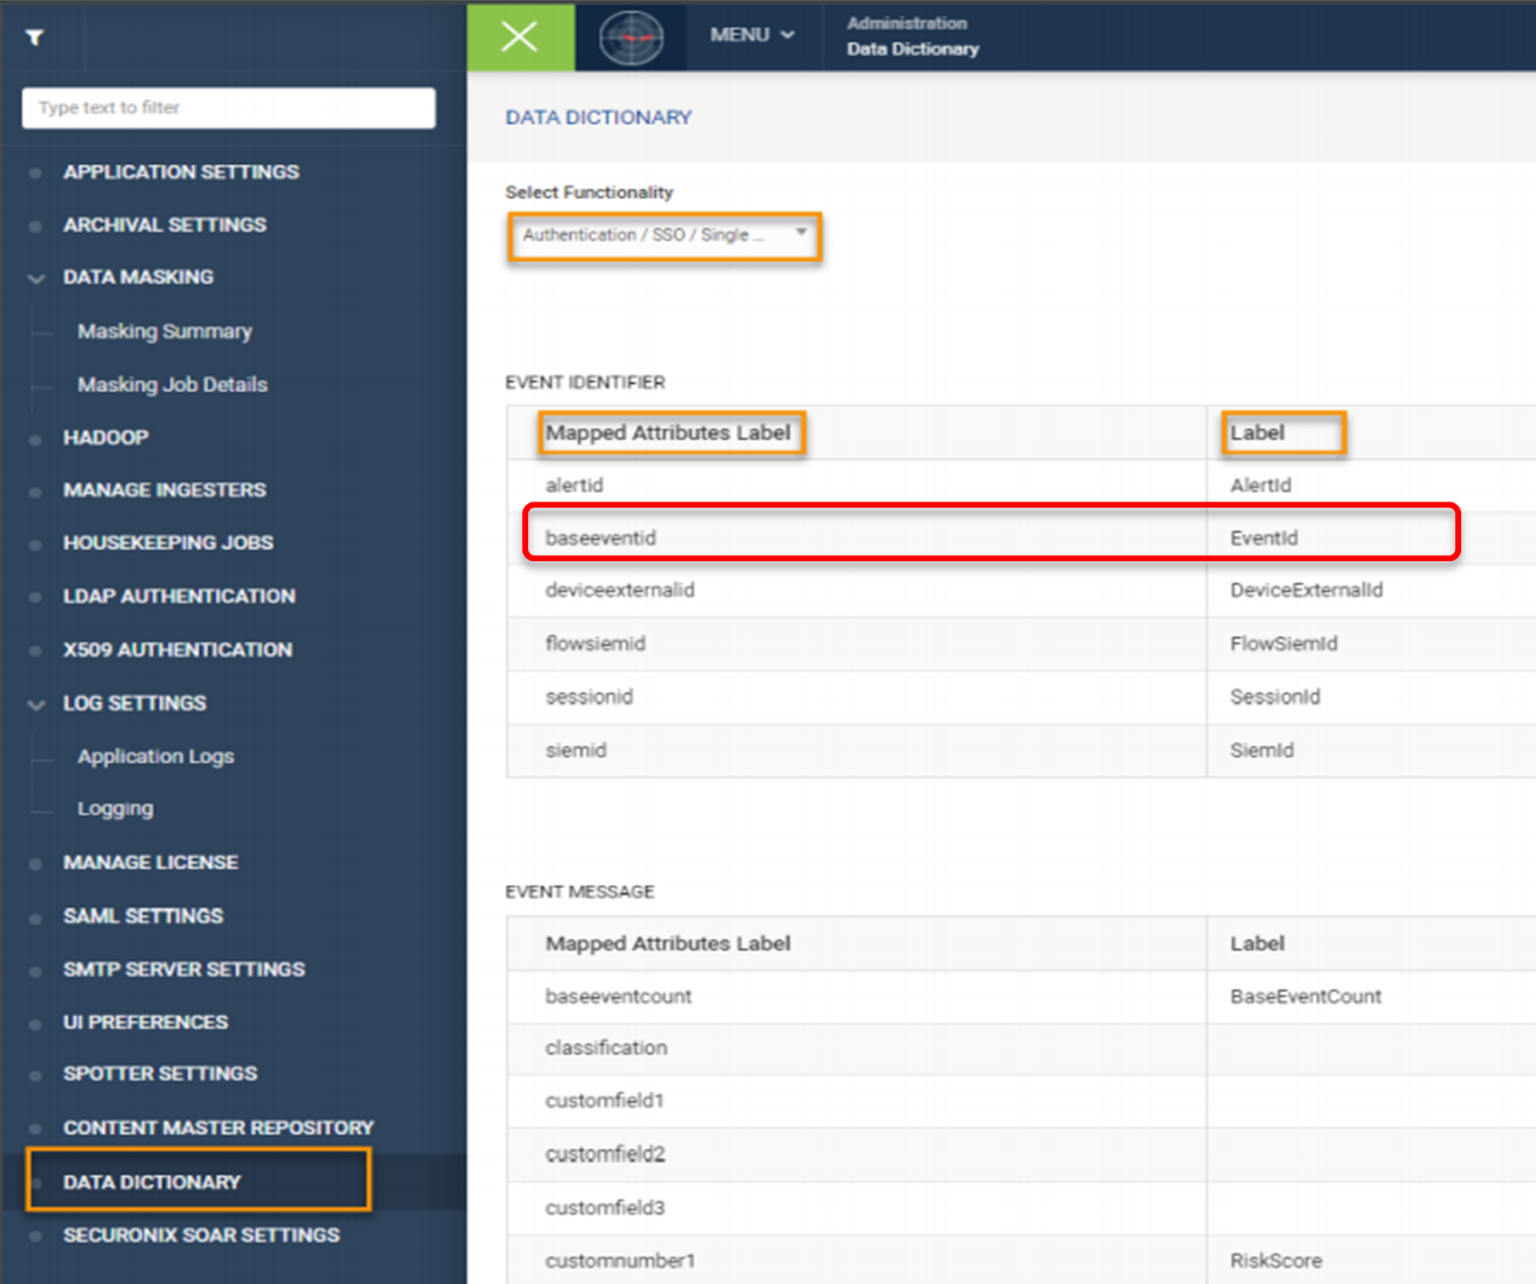Open the Masking Summary page

[164, 331]
